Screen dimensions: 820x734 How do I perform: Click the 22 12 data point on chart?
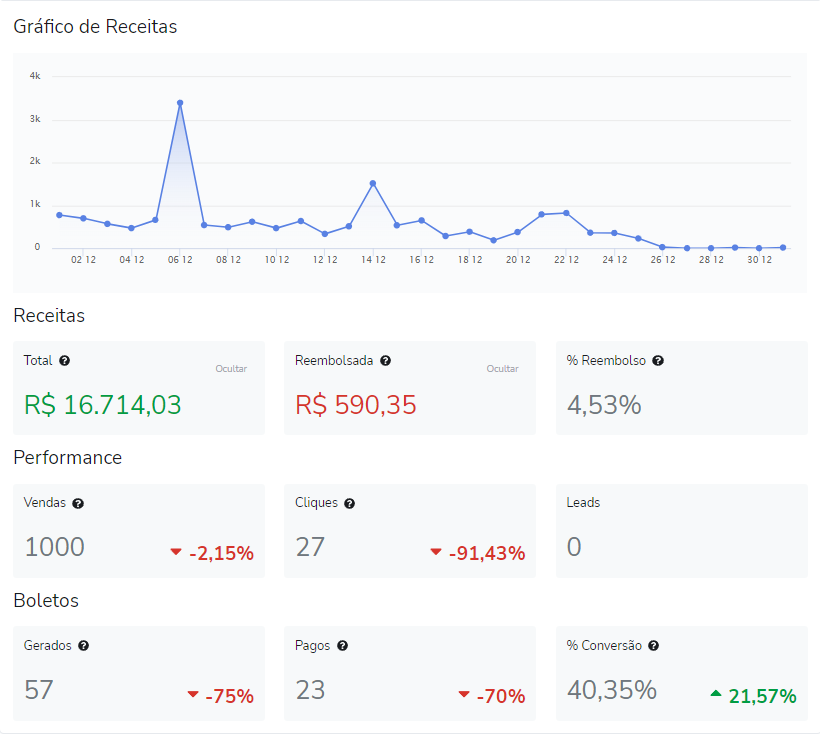(x=566, y=213)
